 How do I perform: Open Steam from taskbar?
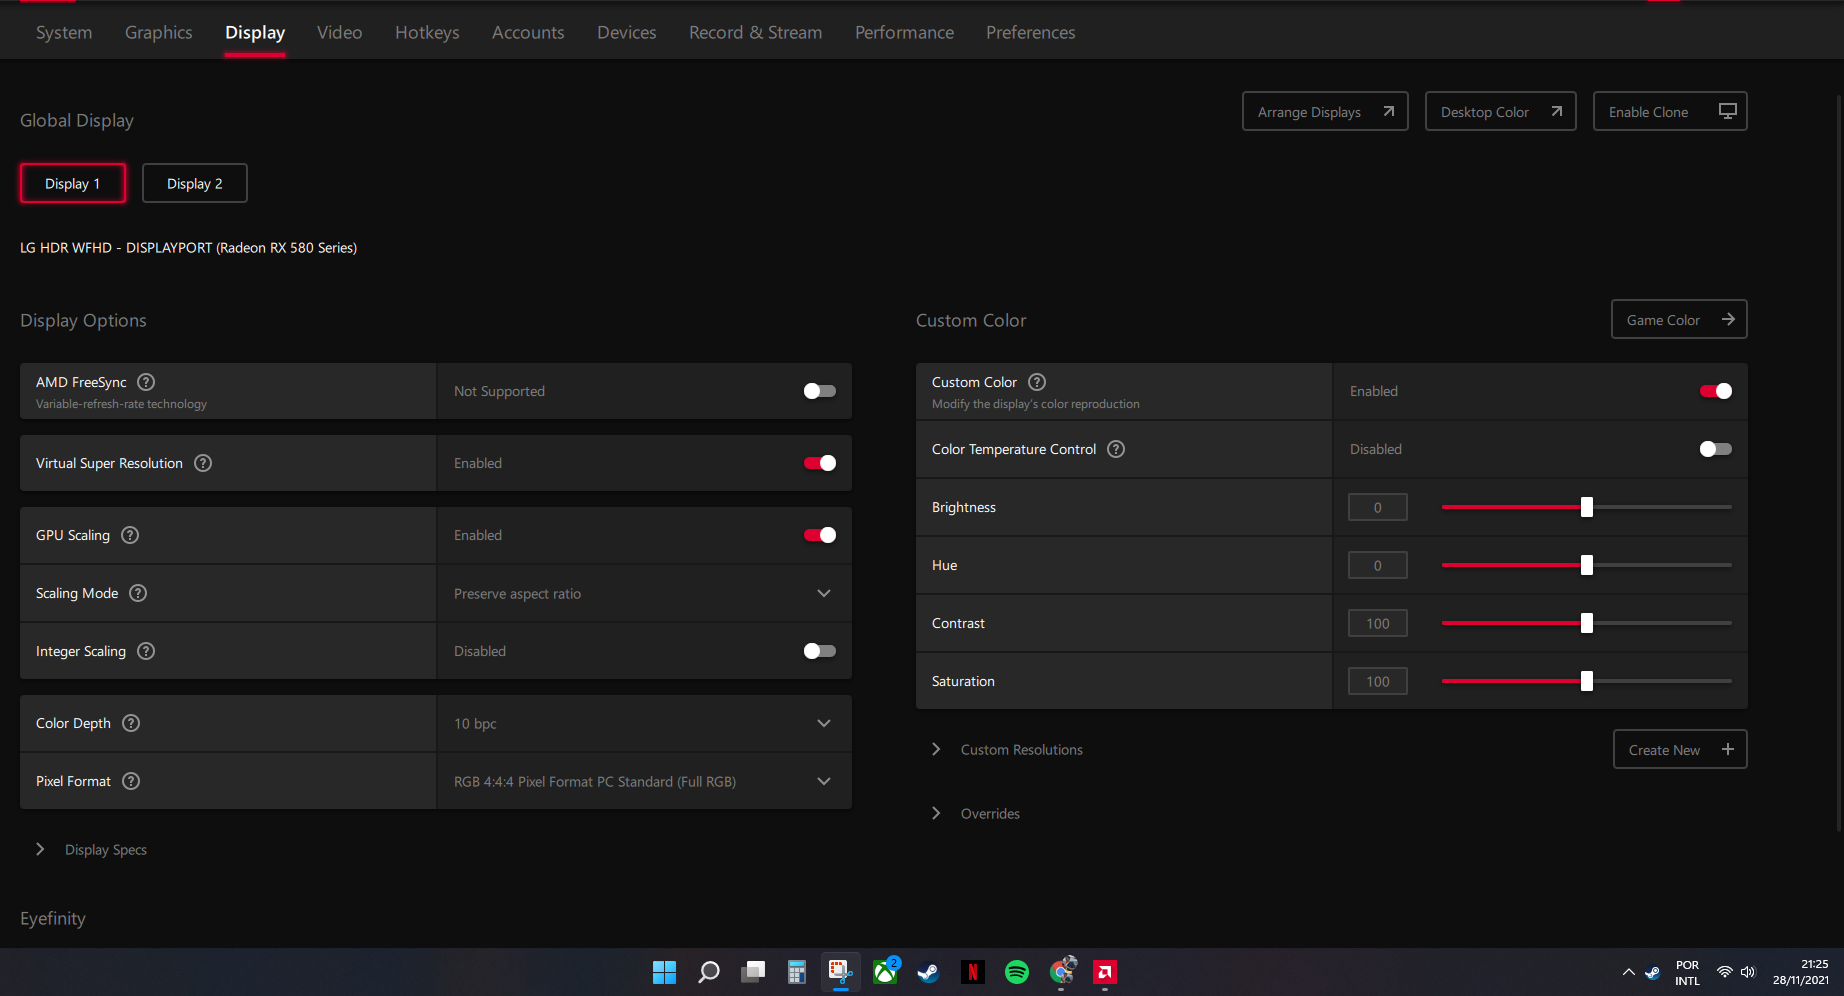click(929, 972)
